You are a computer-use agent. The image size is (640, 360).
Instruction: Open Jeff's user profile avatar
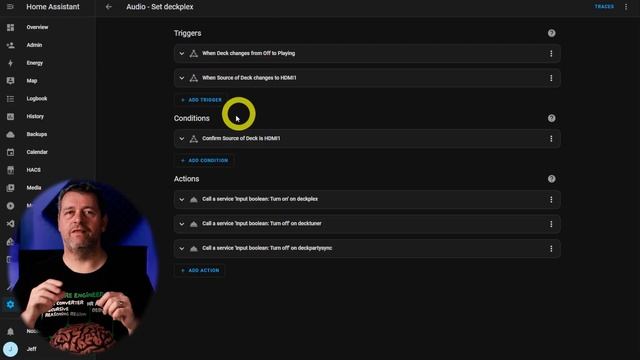coord(11,349)
